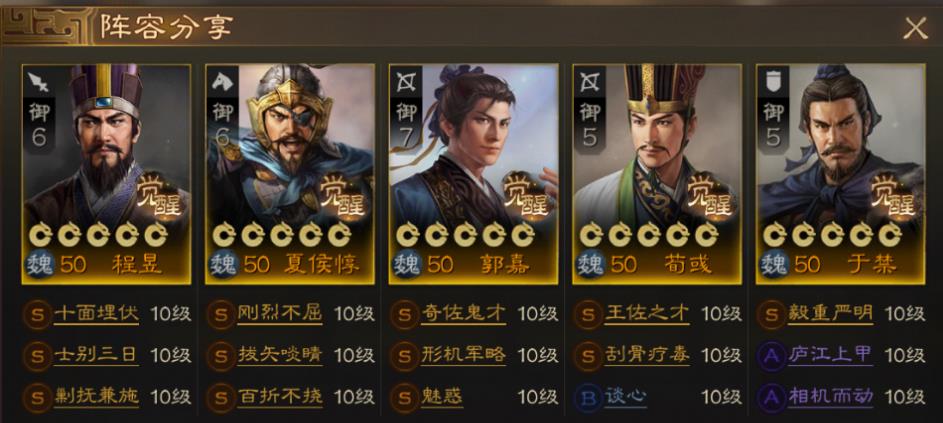Screen dimensions: 943x423
Task: Close the 阵容分享 panel
Action: [915, 28]
